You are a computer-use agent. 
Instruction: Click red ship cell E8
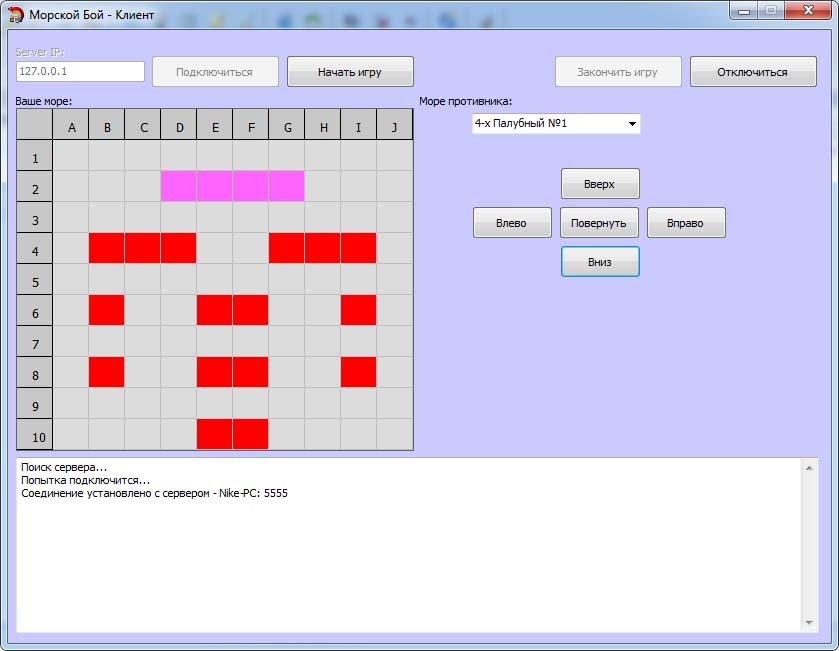(215, 372)
